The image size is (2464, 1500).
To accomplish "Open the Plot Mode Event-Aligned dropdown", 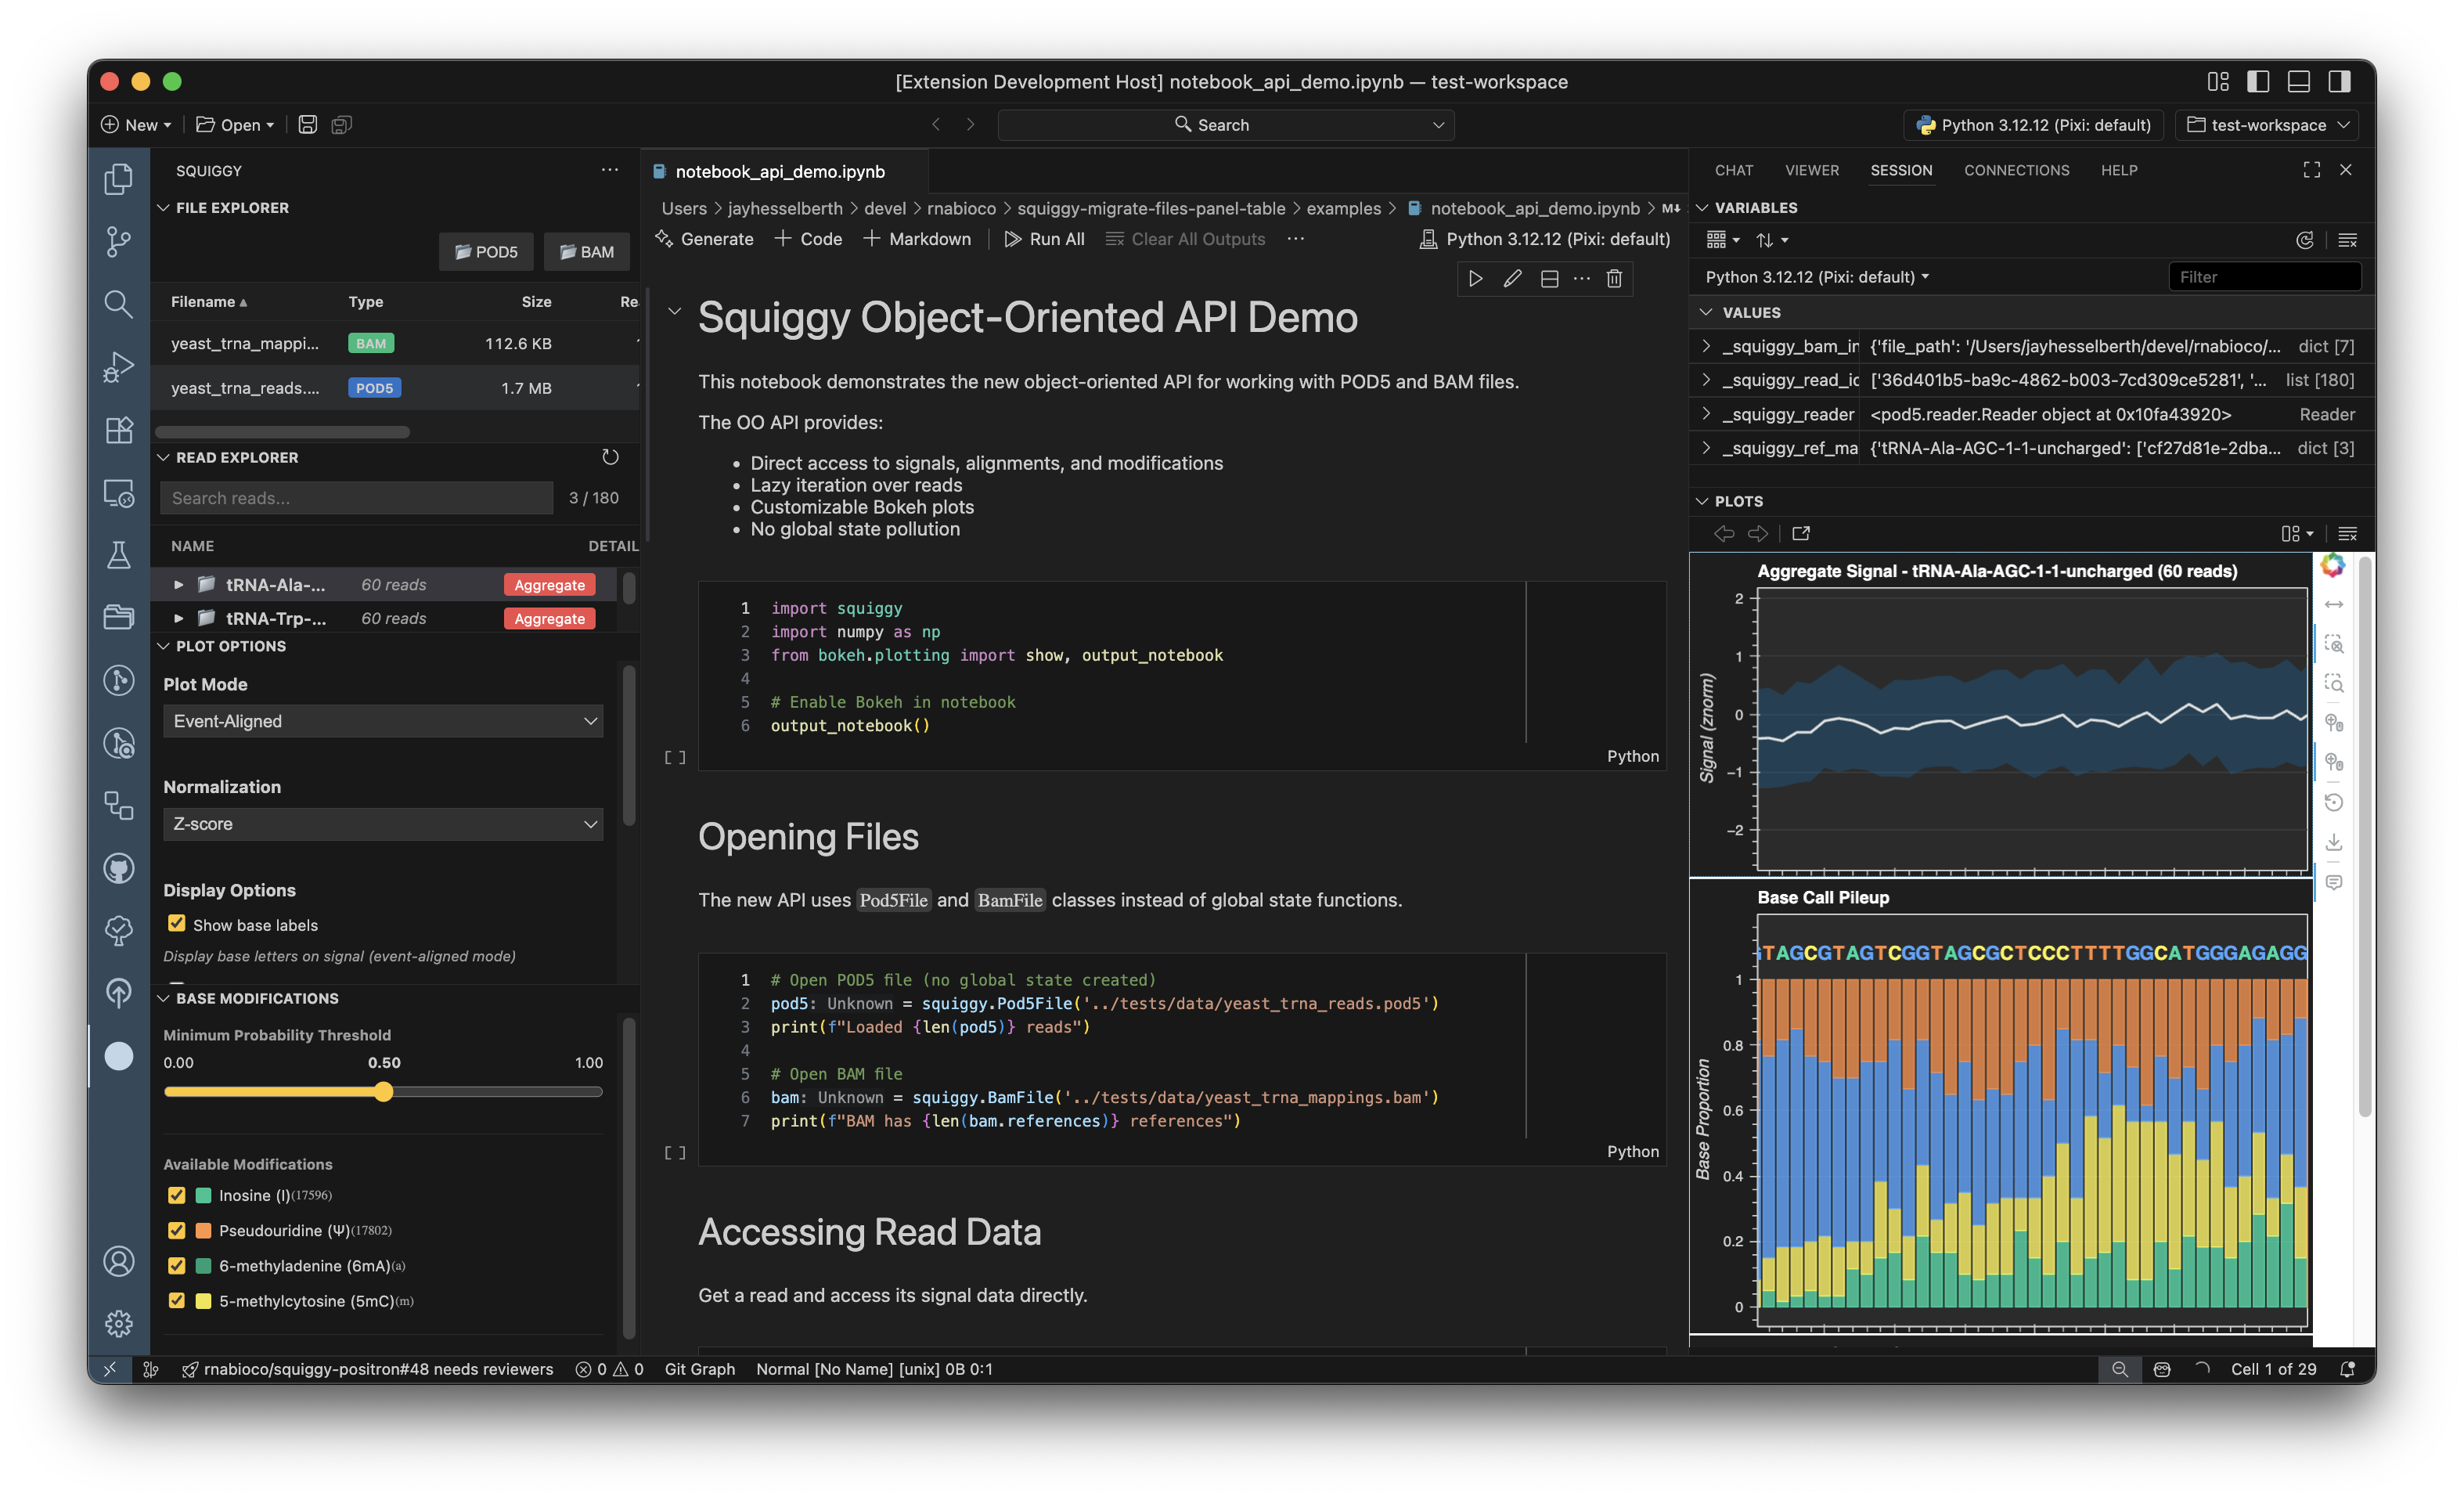I will pyautogui.click(x=383, y=721).
